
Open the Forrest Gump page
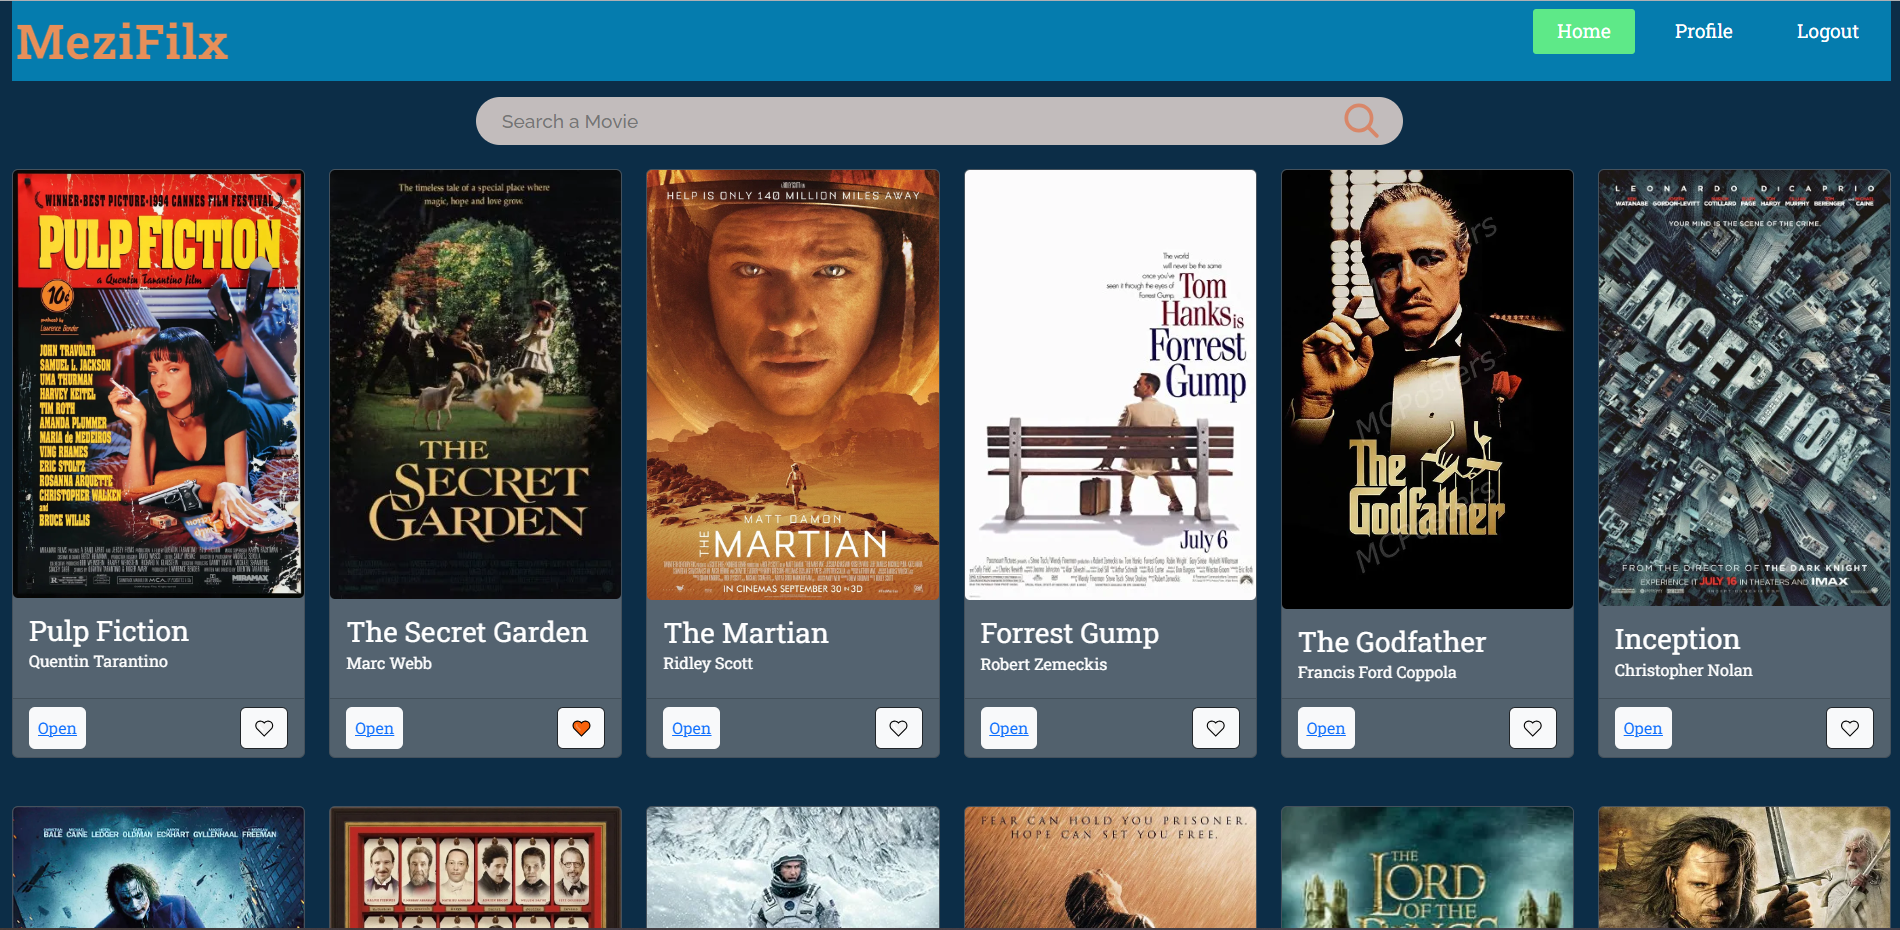[1008, 728]
